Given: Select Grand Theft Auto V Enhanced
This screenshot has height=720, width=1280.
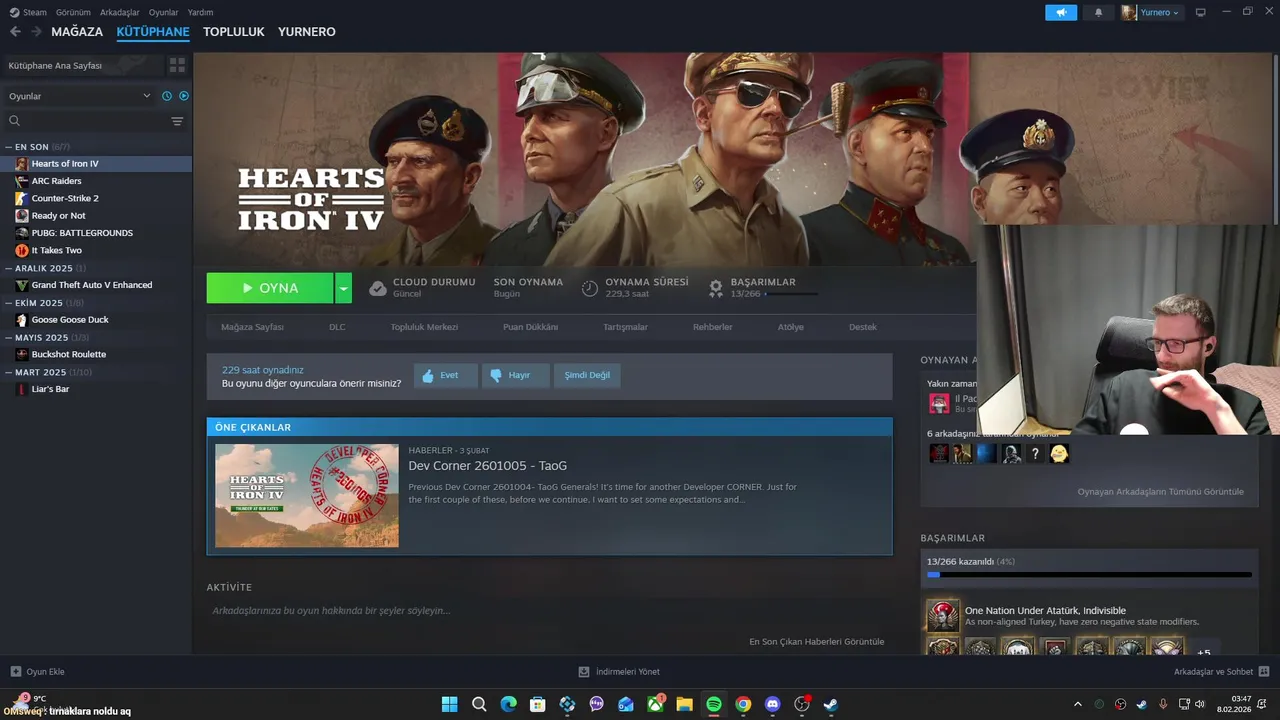Looking at the screenshot, I should (96, 285).
